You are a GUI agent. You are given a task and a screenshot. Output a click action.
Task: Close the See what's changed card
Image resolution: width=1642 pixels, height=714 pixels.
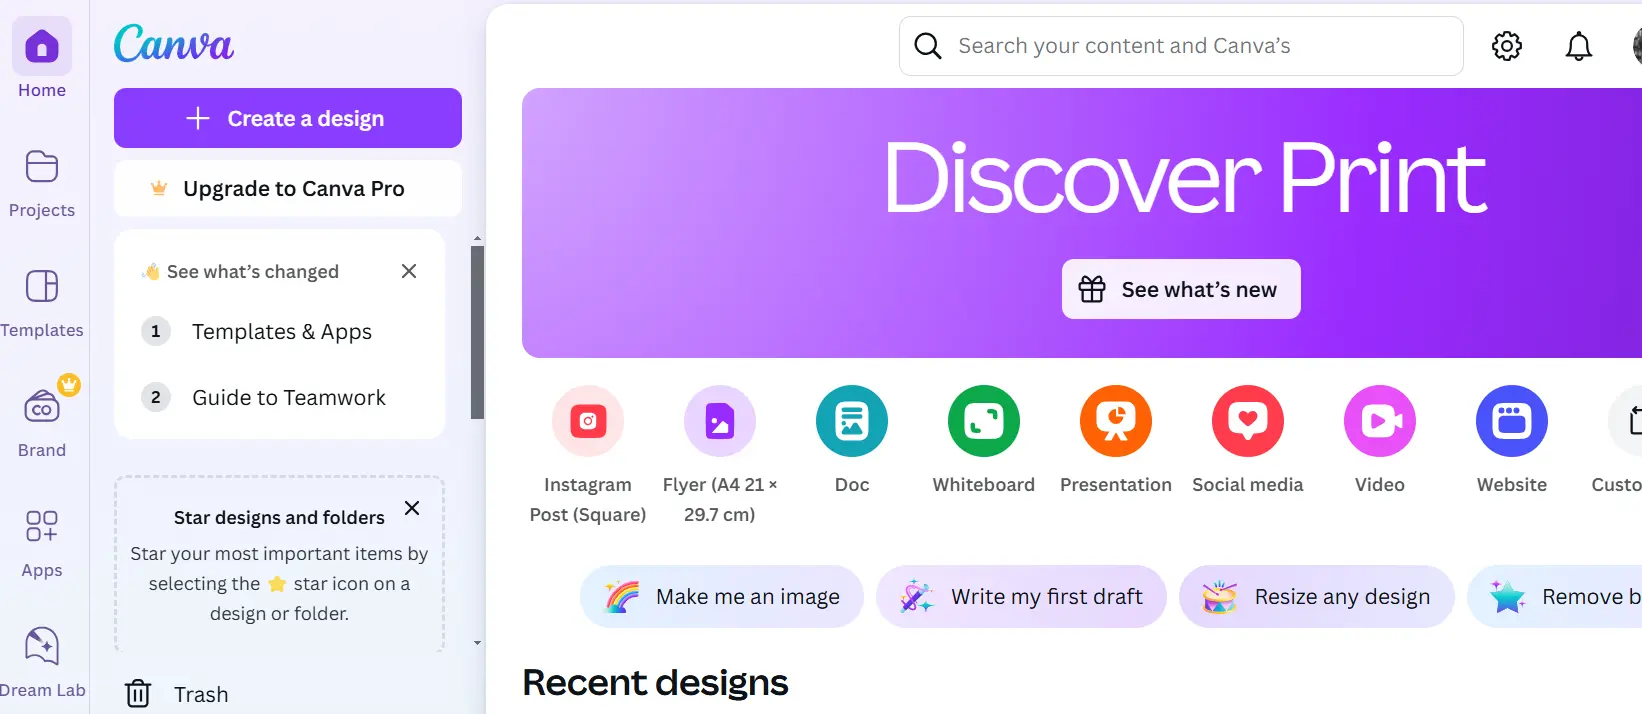409,271
